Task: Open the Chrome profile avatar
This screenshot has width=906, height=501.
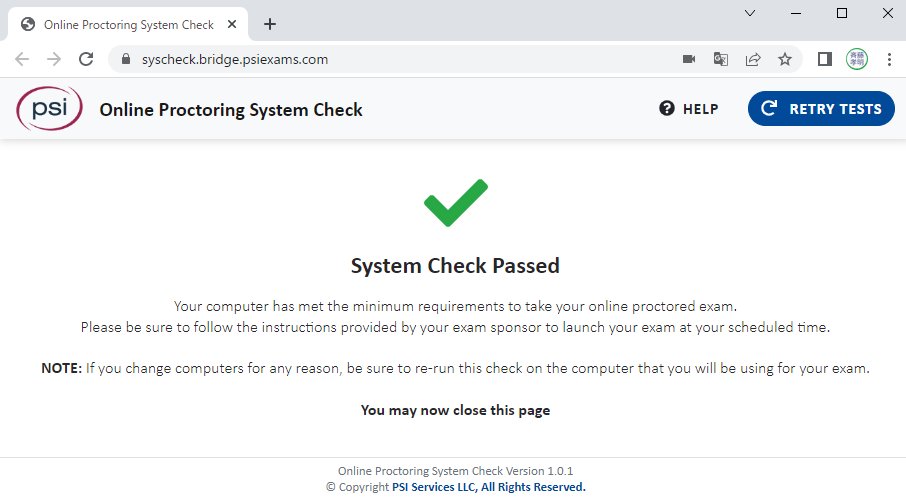Action: [857, 59]
